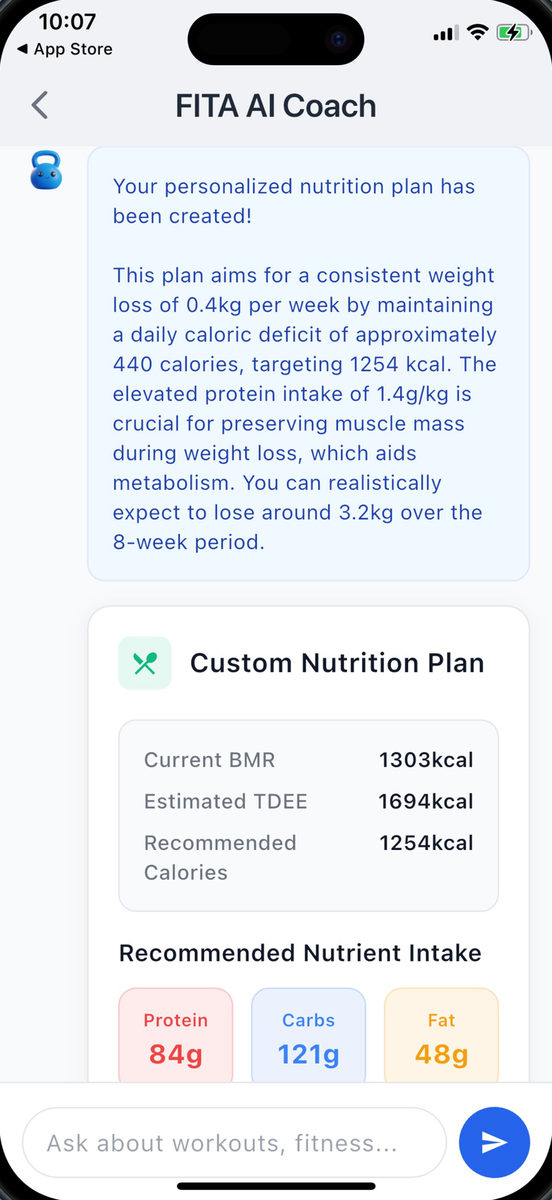Tap the personalized nutrition plan message bubble

tap(308, 364)
